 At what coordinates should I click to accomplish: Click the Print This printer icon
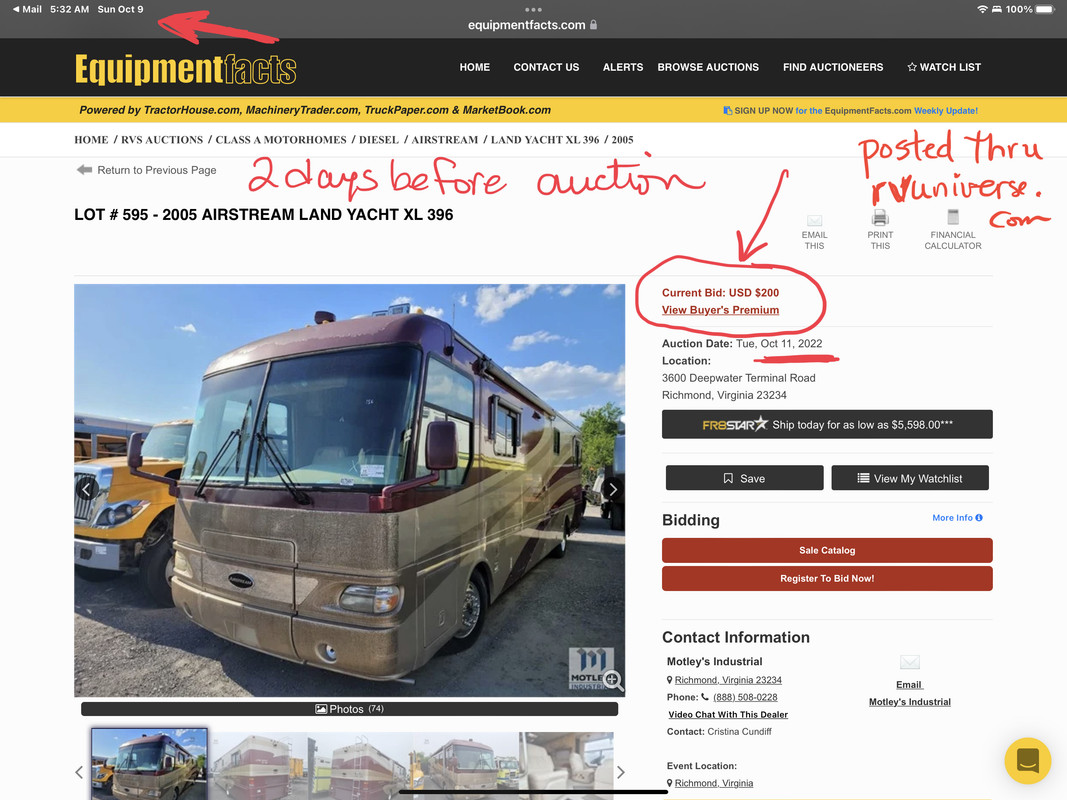pyautogui.click(x=880, y=218)
